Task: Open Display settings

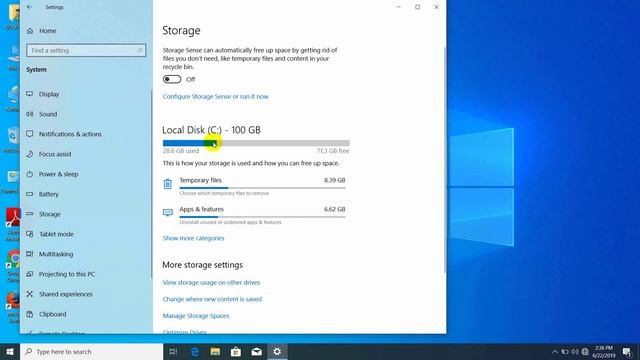Action: [x=49, y=94]
